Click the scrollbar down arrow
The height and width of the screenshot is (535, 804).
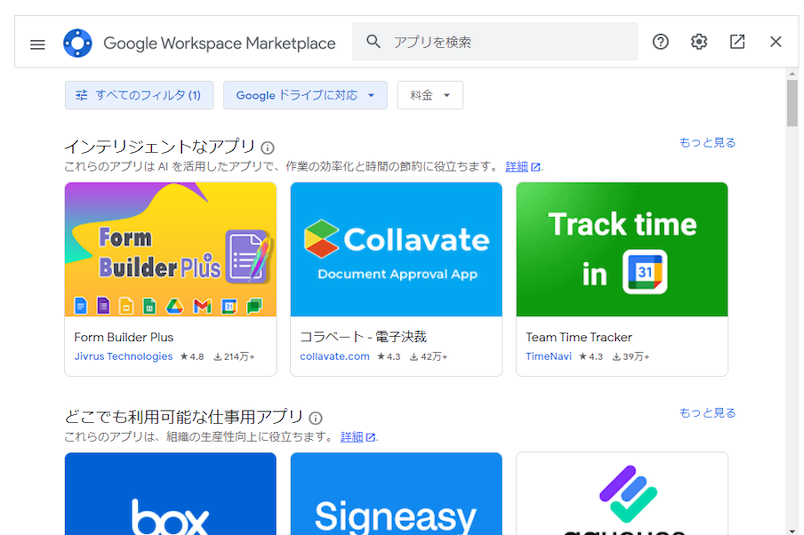792,530
